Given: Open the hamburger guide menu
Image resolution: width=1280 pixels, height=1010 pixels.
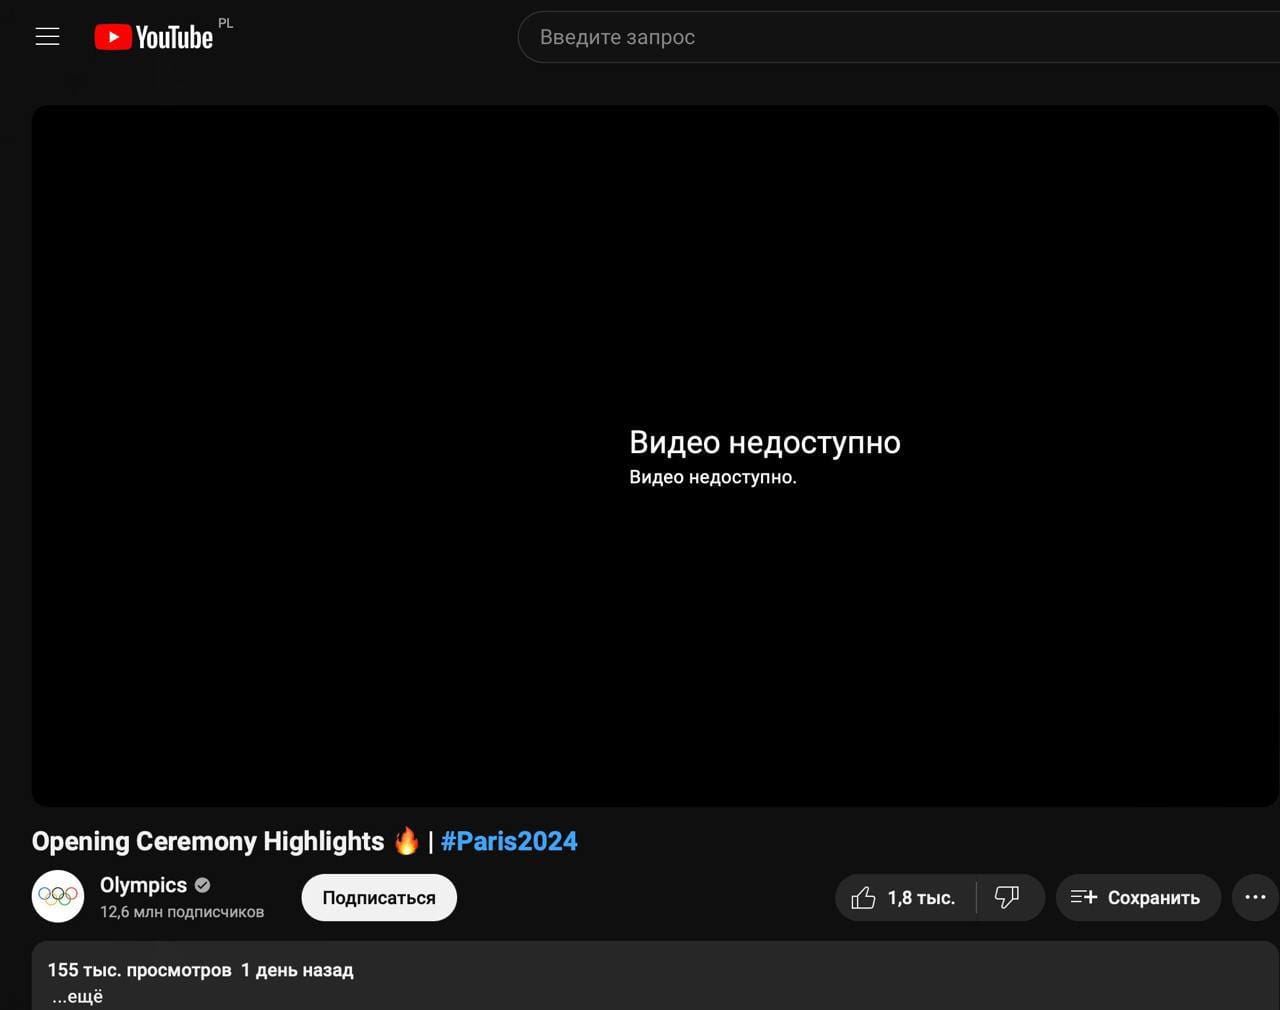Looking at the screenshot, I should click(47, 37).
